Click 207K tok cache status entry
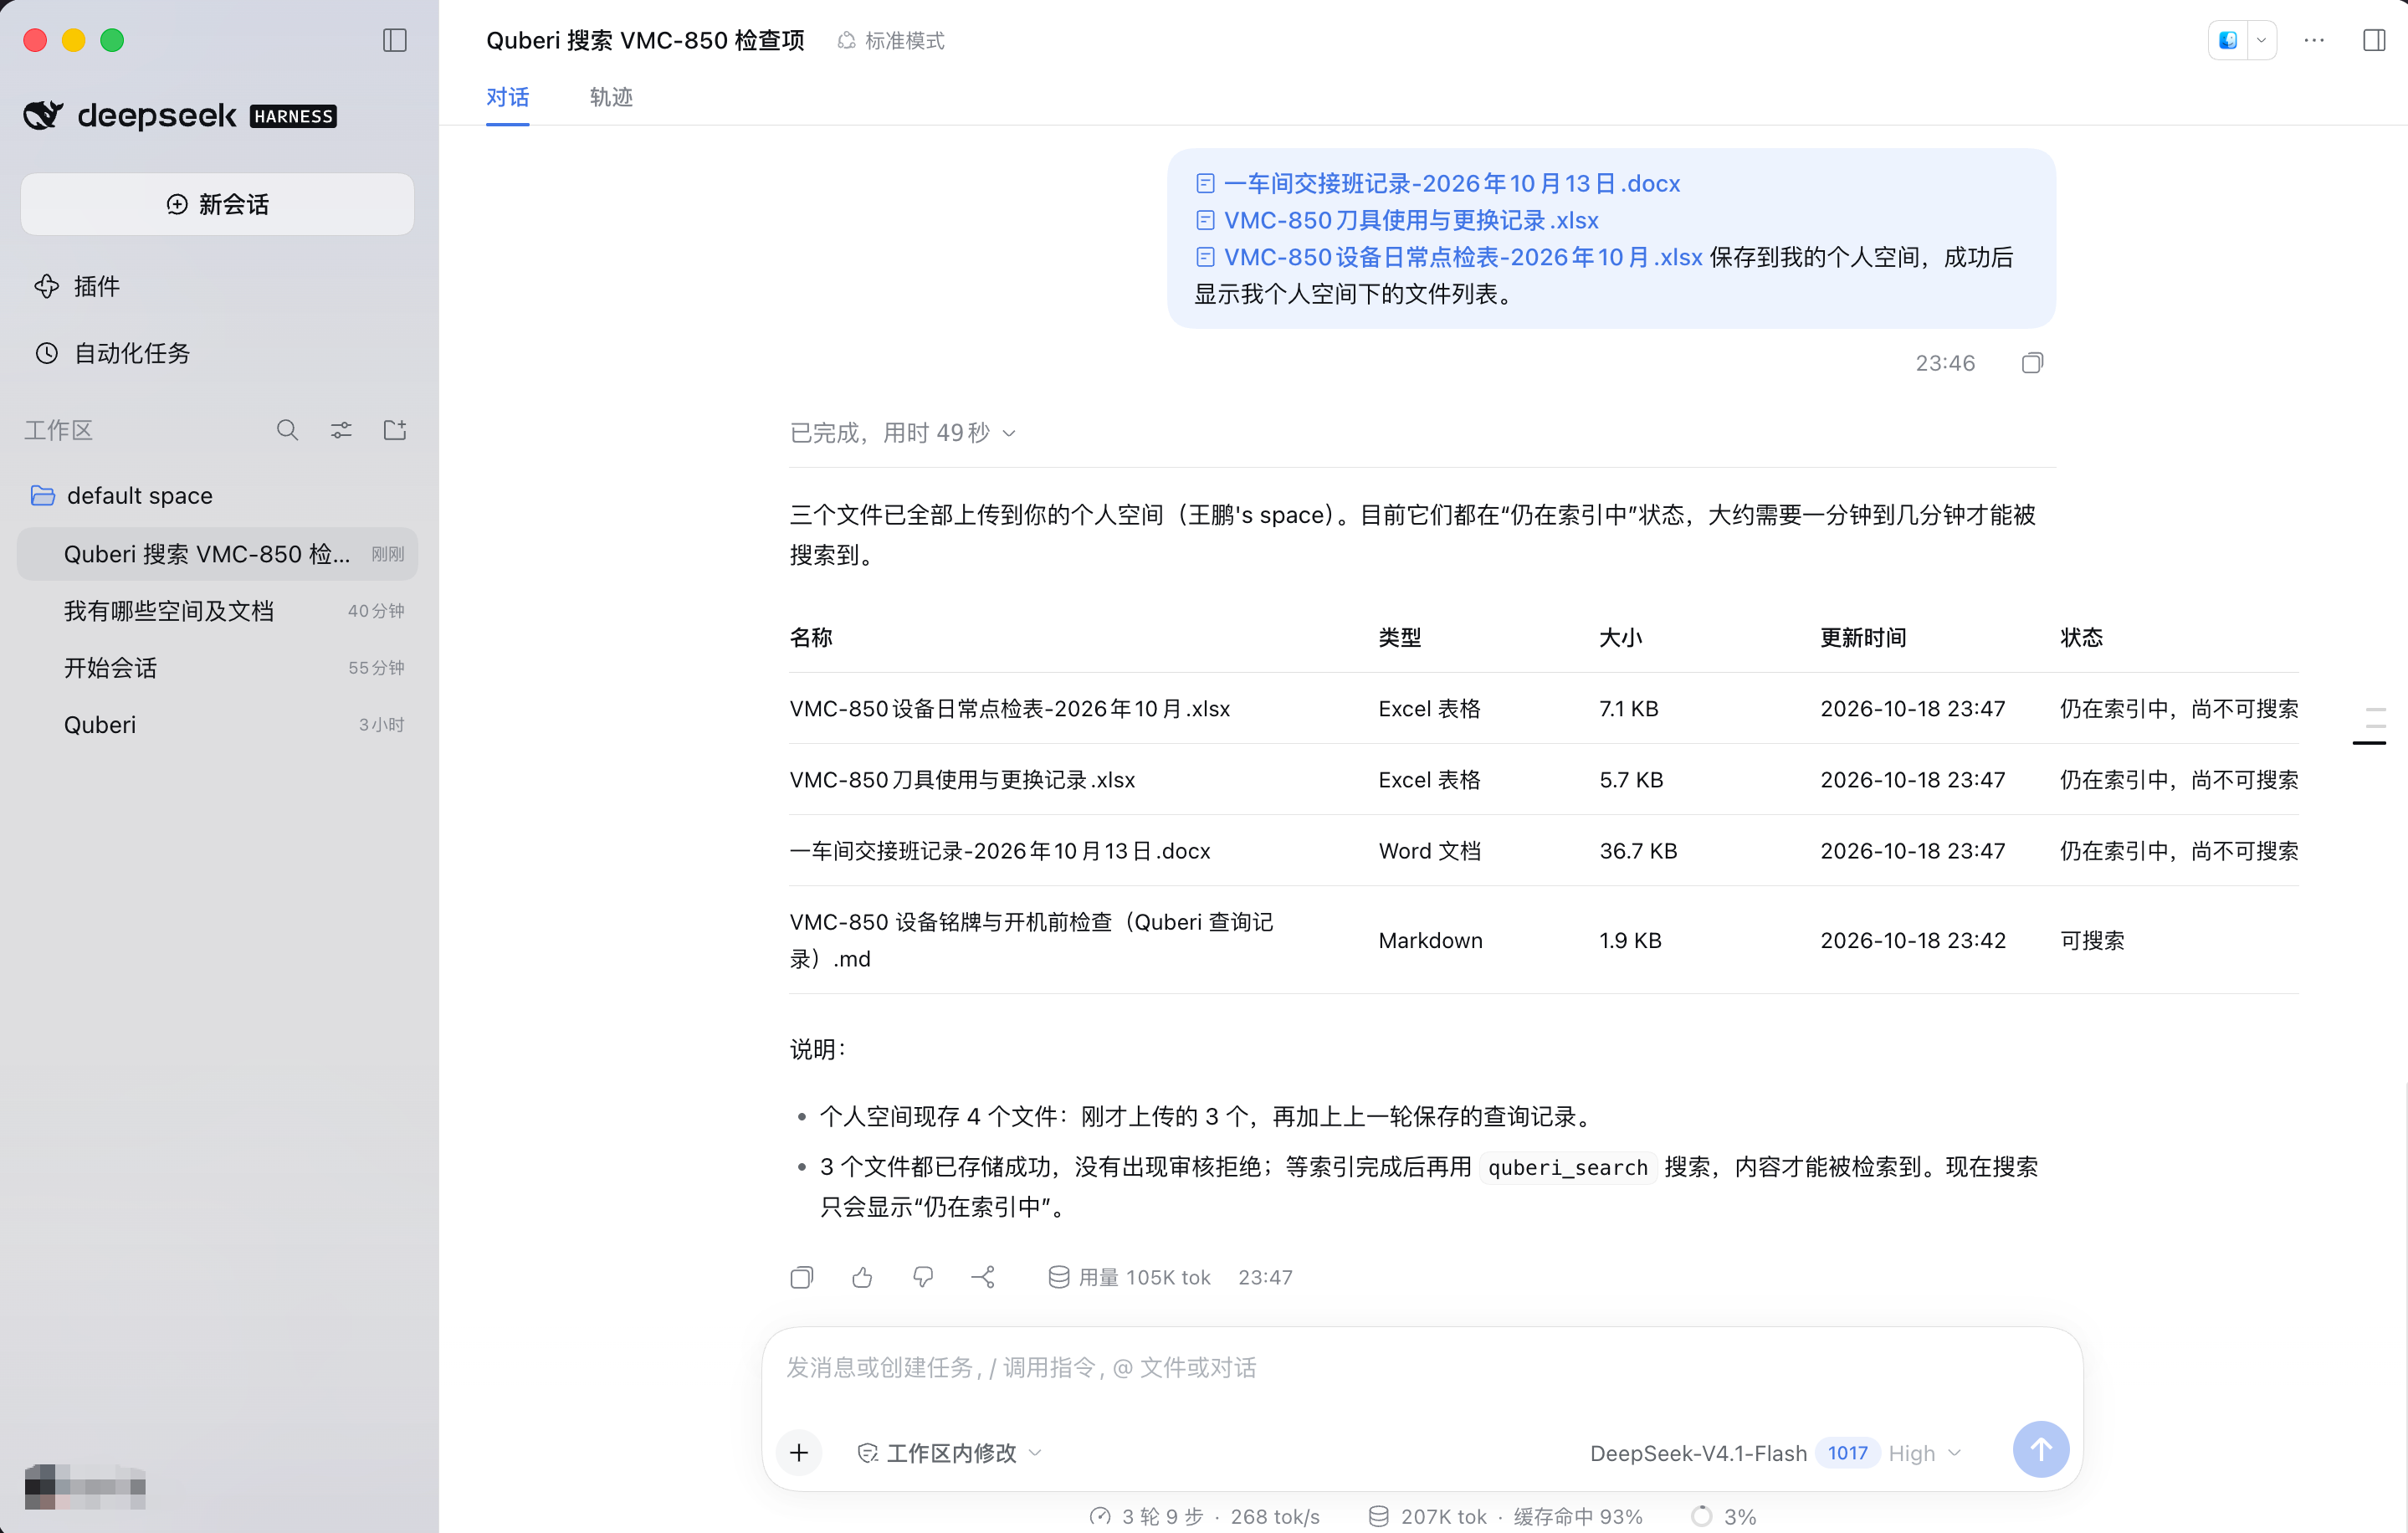Screen dimensions: 2408x1533 point(1505,1517)
